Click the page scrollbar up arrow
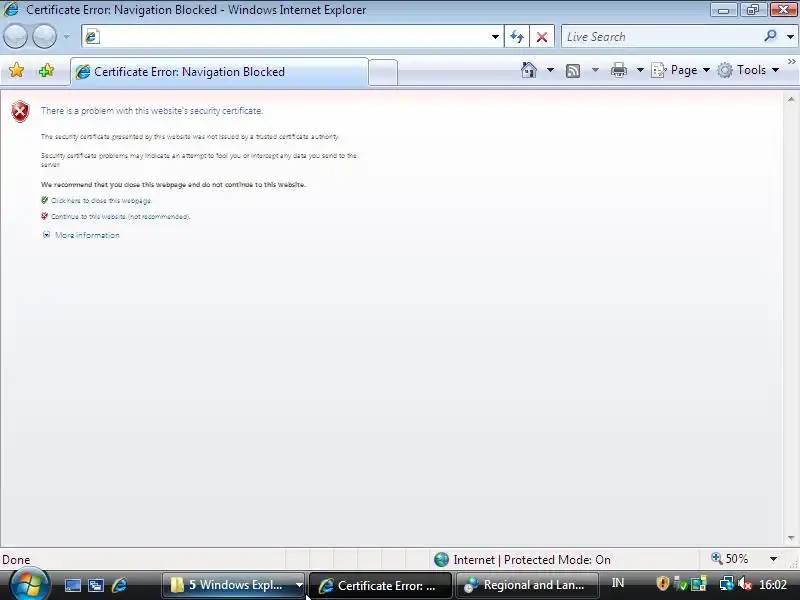The height and width of the screenshot is (600, 800). click(791, 99)
